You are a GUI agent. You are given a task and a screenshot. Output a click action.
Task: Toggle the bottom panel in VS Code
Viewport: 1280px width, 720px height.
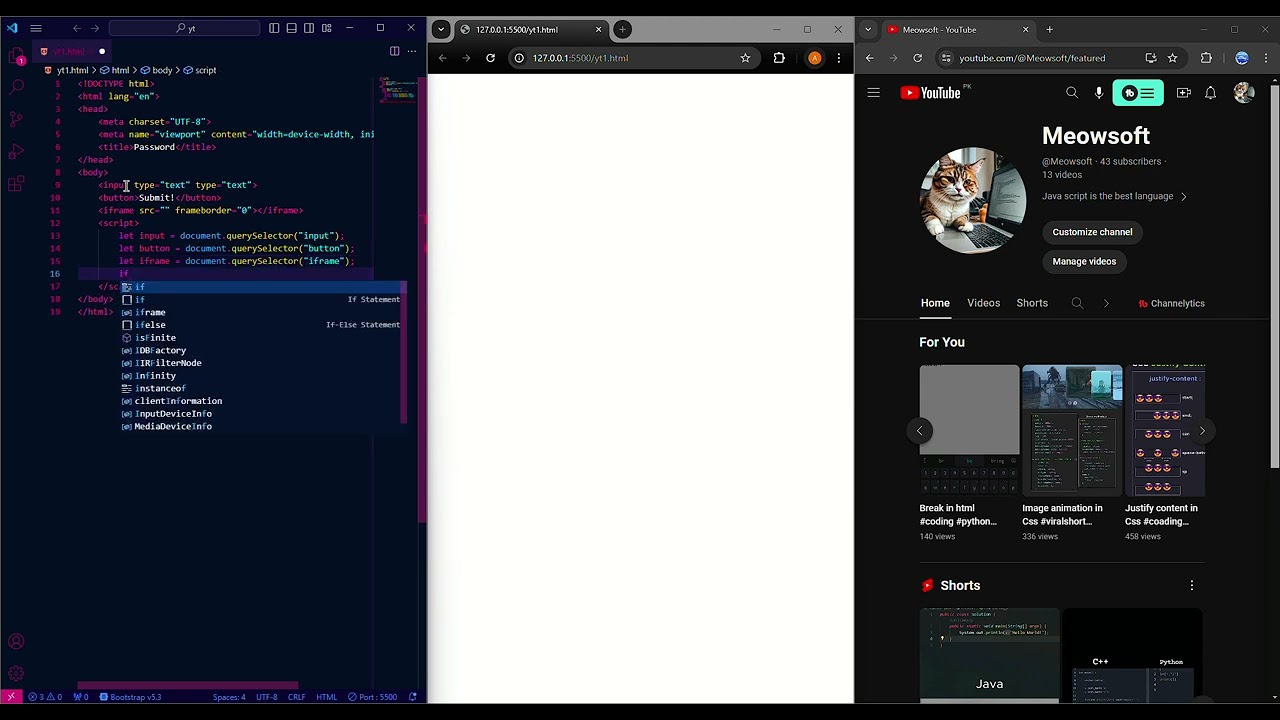pyautogui.click(x=291, y=28)
